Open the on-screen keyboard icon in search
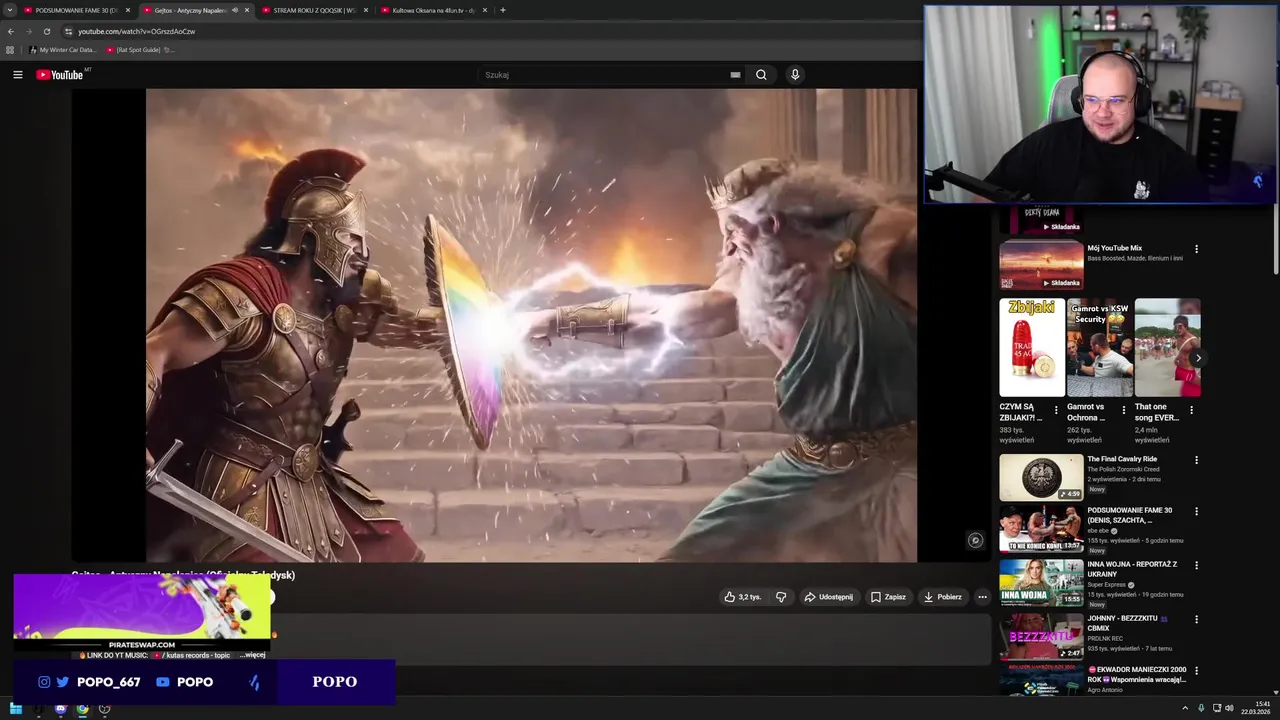 click(x=735, y=75)
